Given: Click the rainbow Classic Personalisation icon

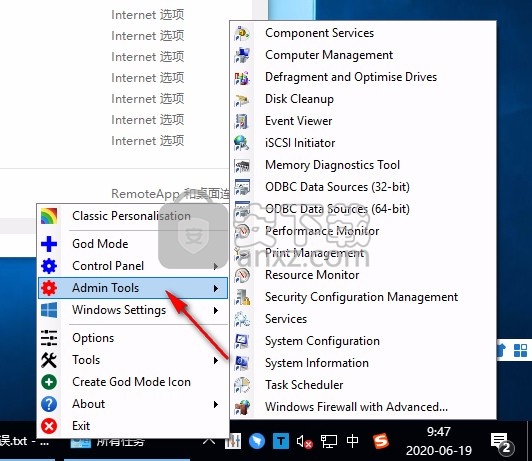Looking at the screenshot, I should 49,216.
